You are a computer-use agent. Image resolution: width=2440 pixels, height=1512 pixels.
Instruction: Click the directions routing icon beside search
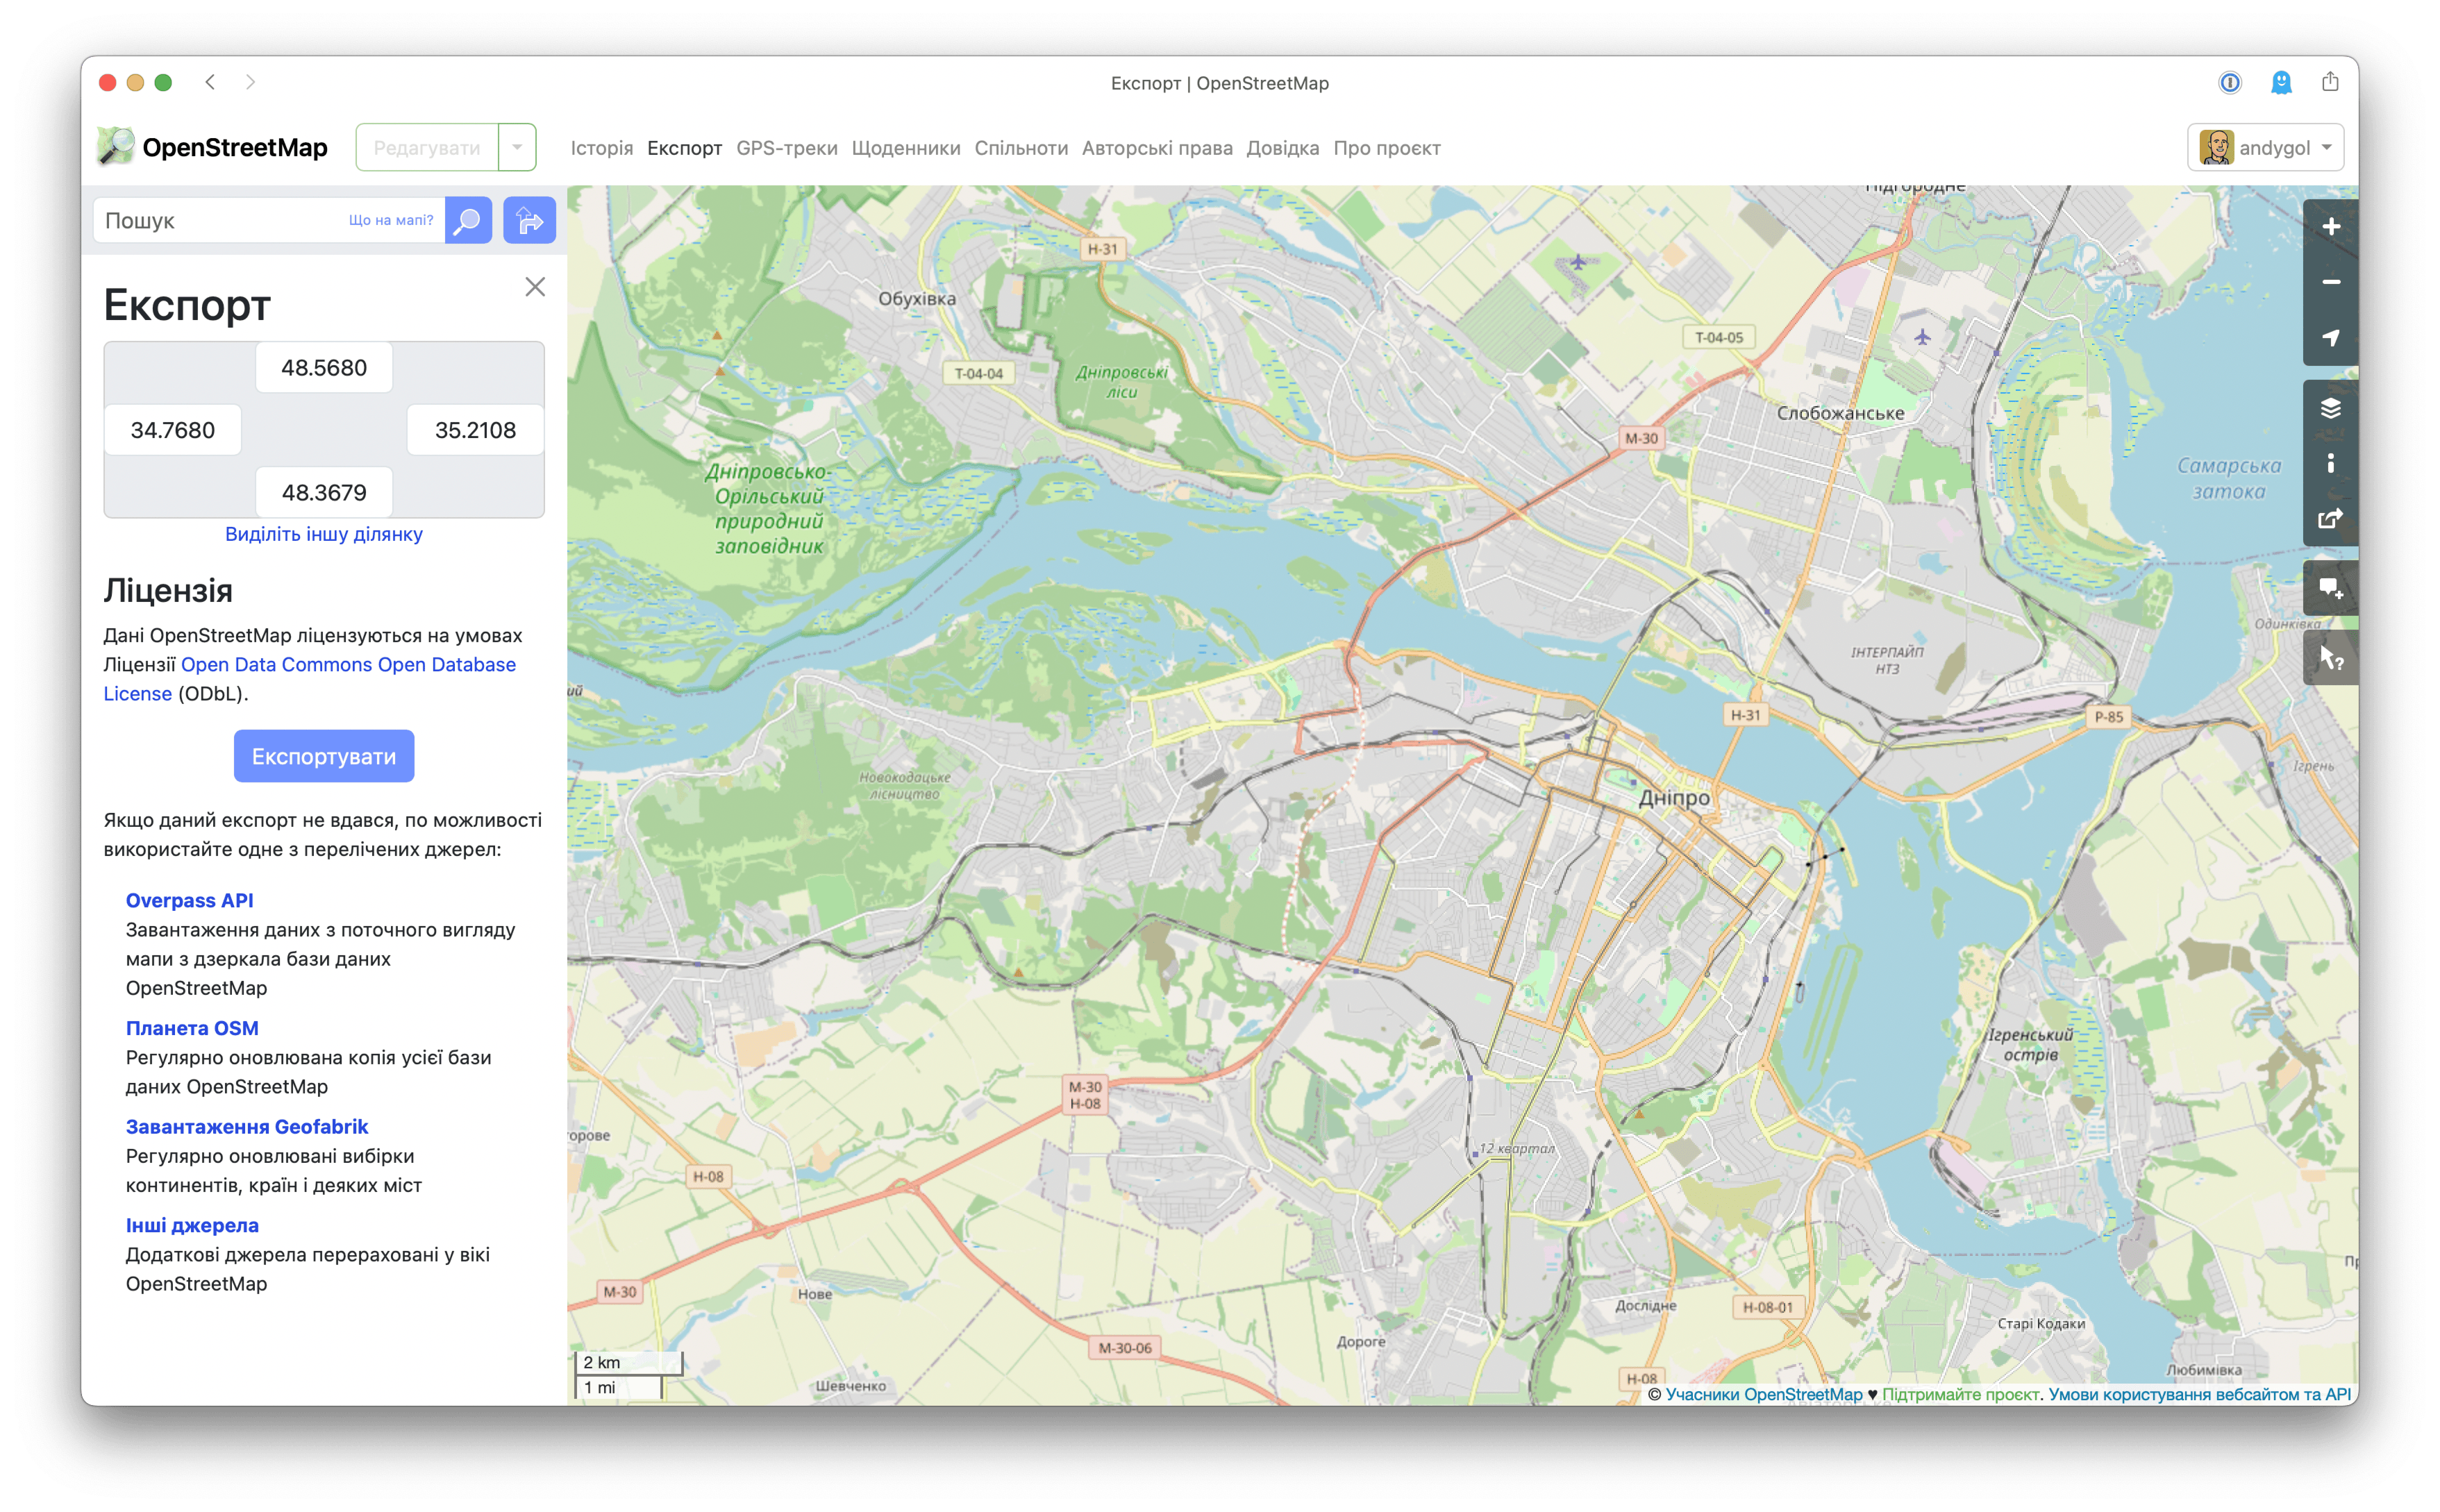(529, 220)
